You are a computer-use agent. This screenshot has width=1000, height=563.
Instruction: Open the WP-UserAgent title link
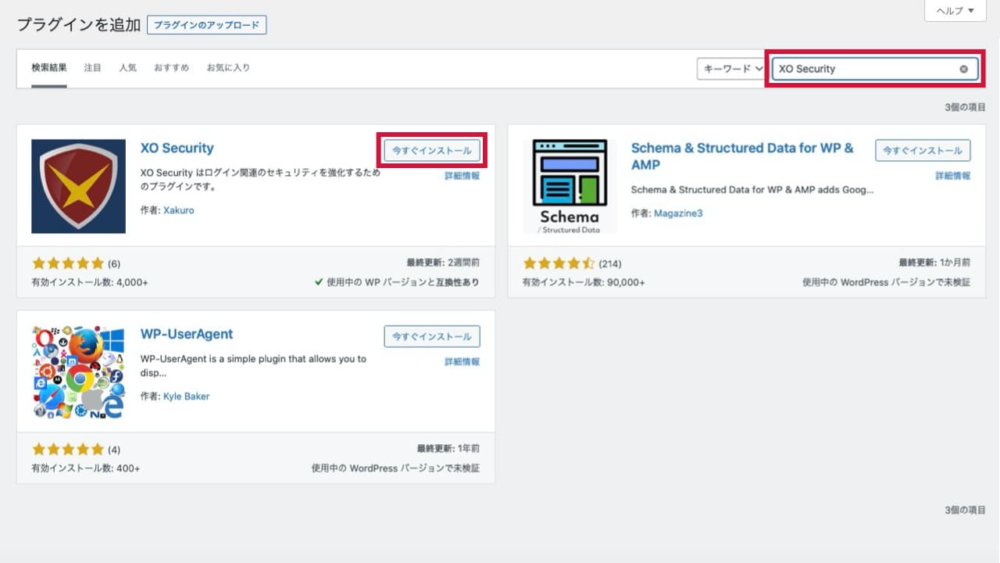pyautogui.click(x=186, y=334)
